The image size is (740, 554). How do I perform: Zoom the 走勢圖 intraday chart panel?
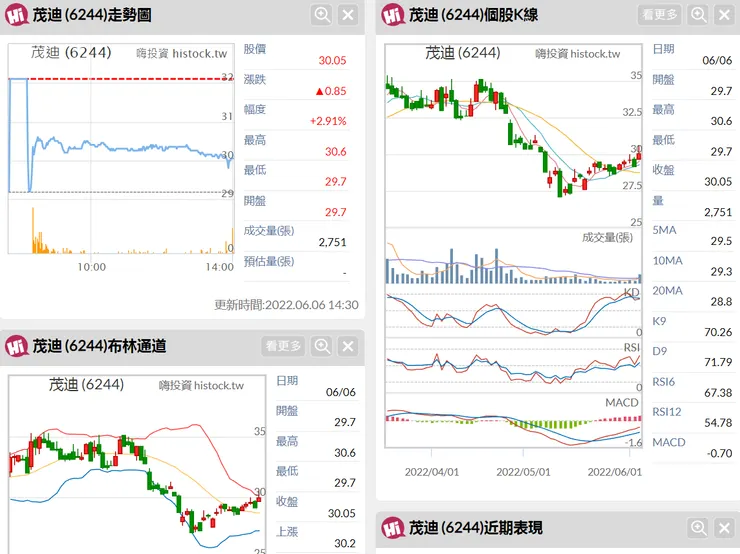pos(322,14)
